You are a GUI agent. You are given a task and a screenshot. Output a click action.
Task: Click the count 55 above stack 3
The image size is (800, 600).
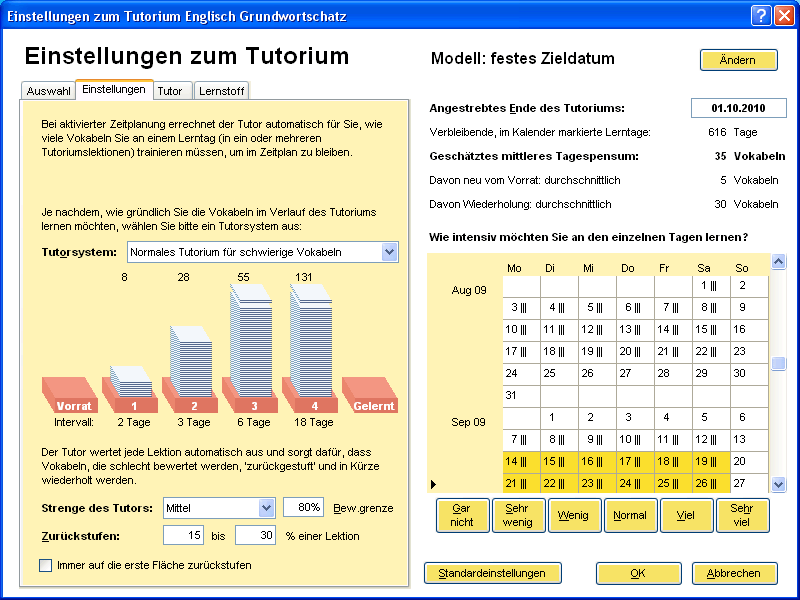coord(243,277)
